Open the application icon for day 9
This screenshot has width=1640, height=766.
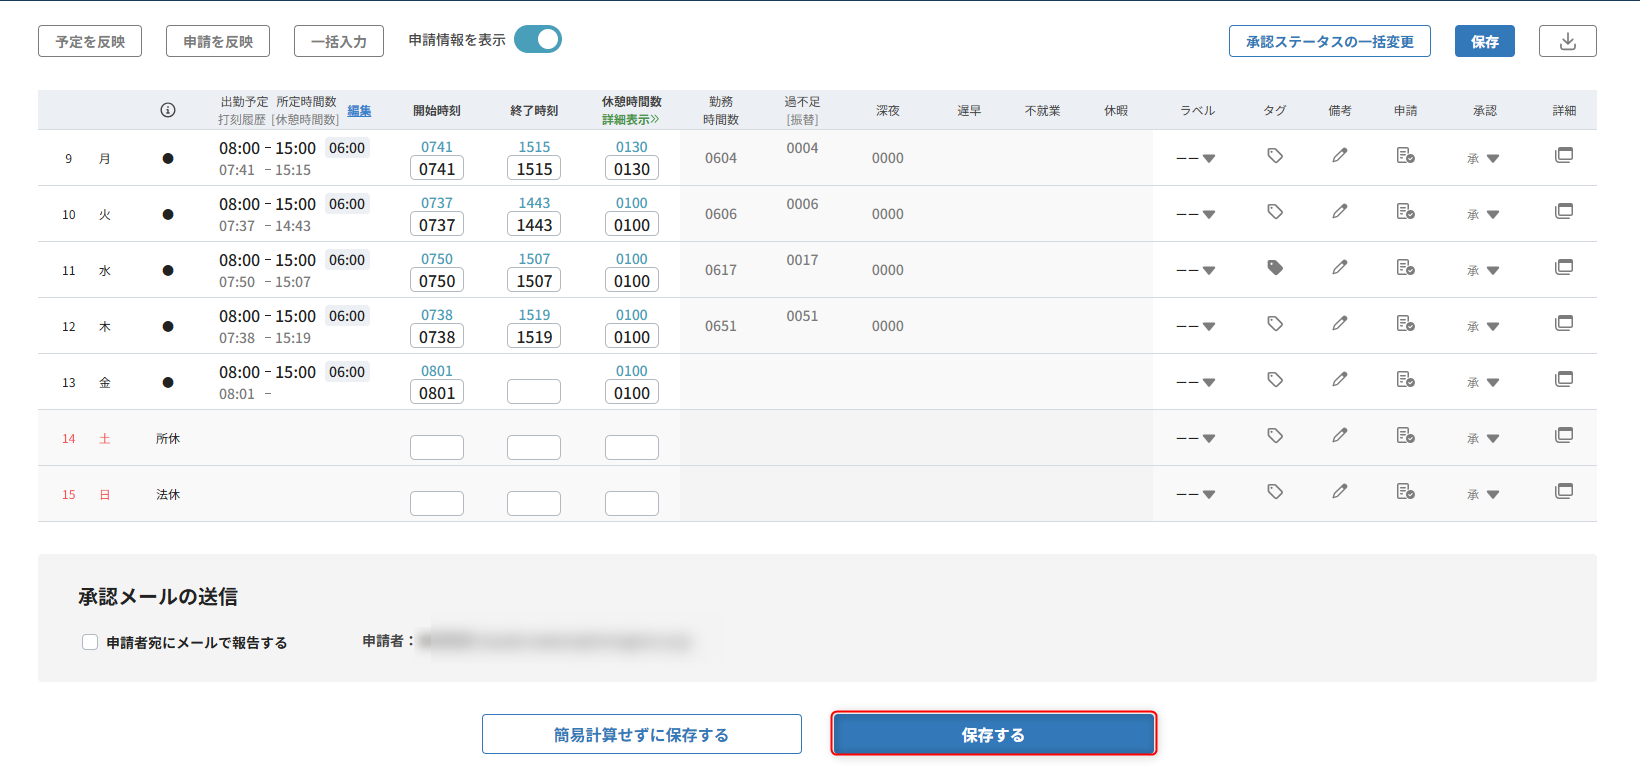point(1405,156)
